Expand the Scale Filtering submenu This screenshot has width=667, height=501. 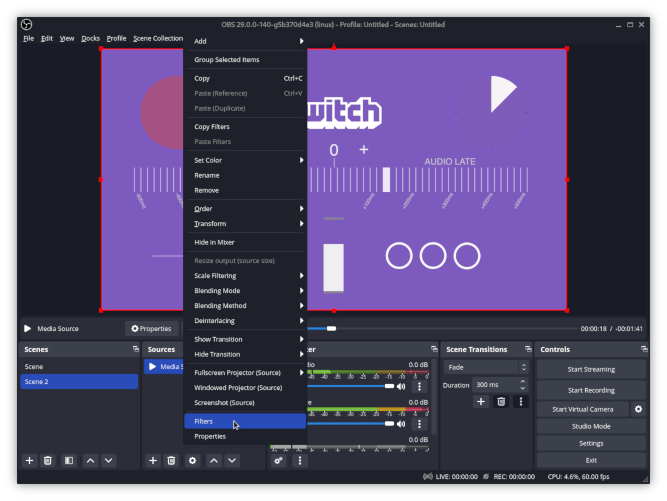coord(245,276)
